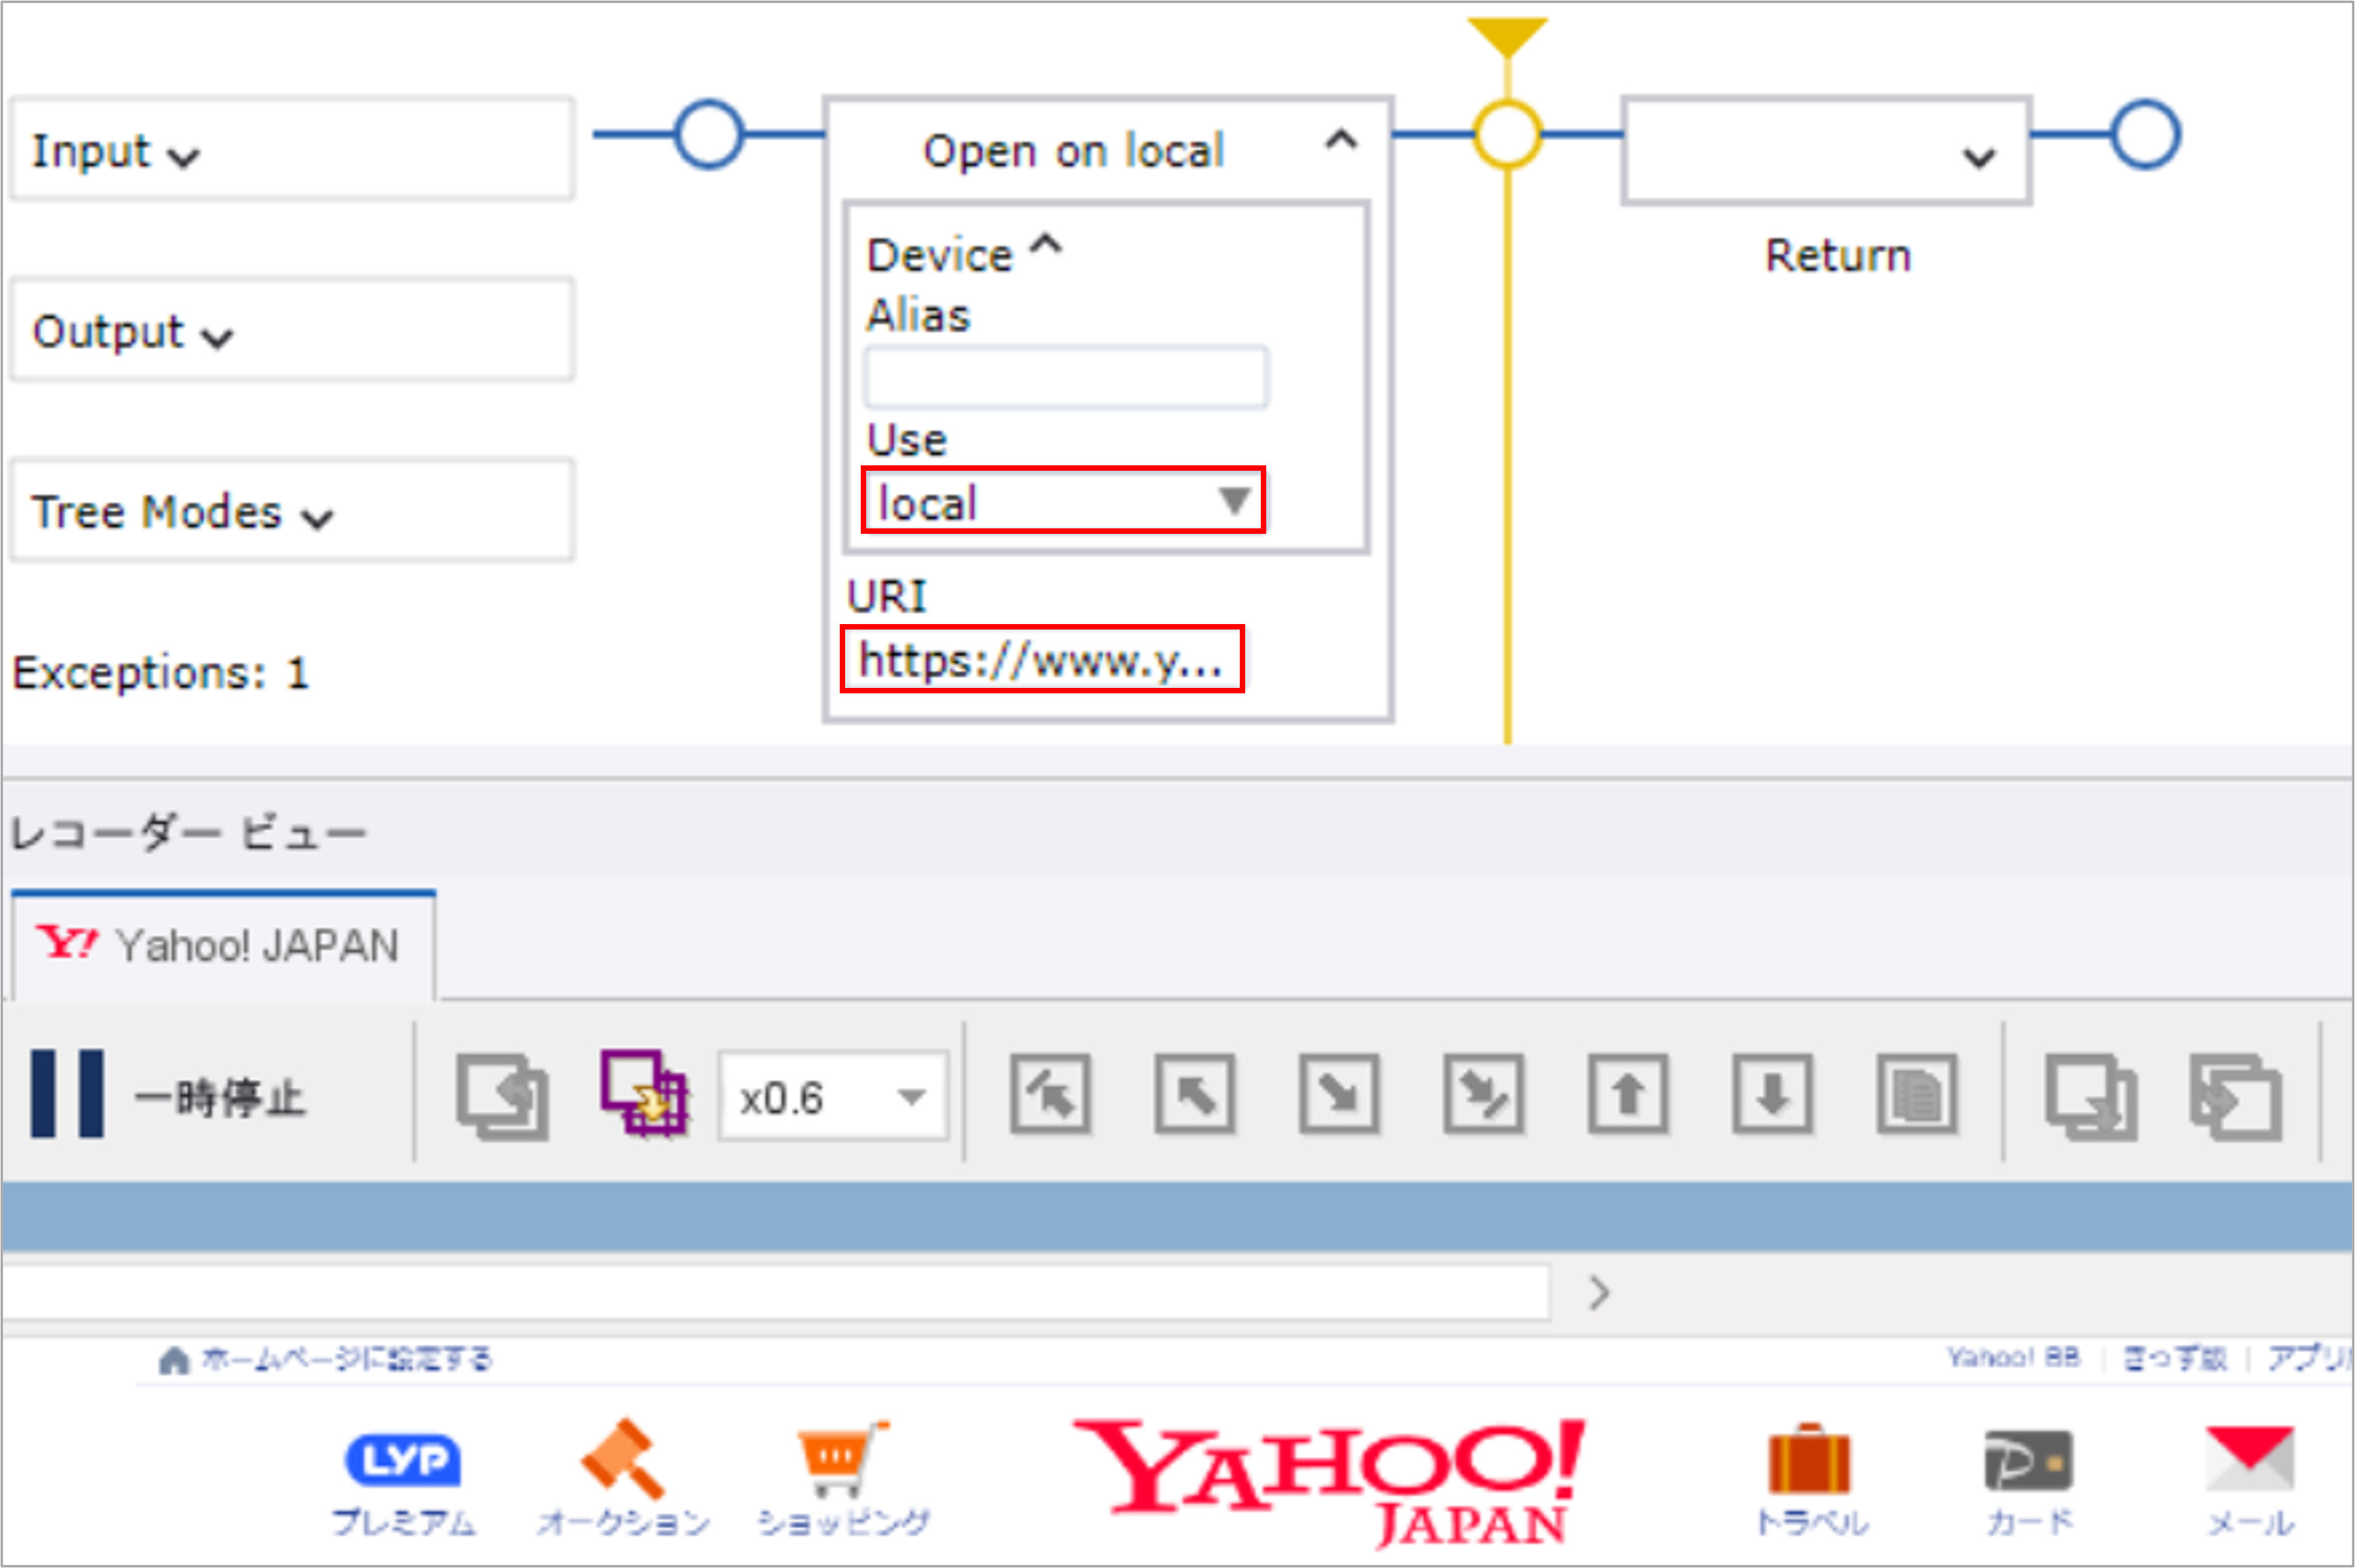Click the up arrow navigation icon
The width and height of the screenshot is (2355, 1568).
[1627, 1093]
